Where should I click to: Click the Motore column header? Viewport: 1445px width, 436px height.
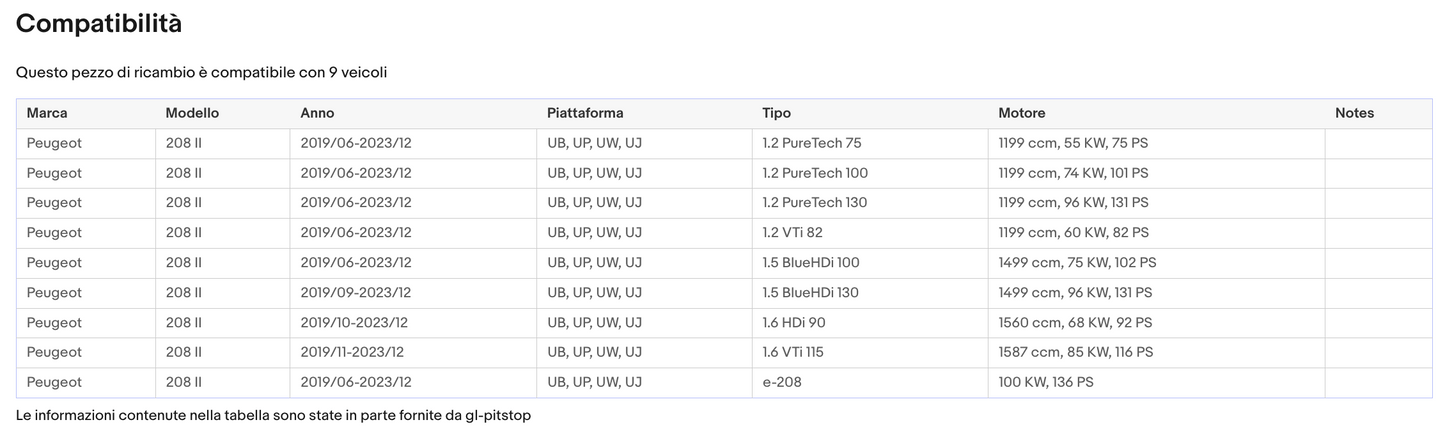1021,113
